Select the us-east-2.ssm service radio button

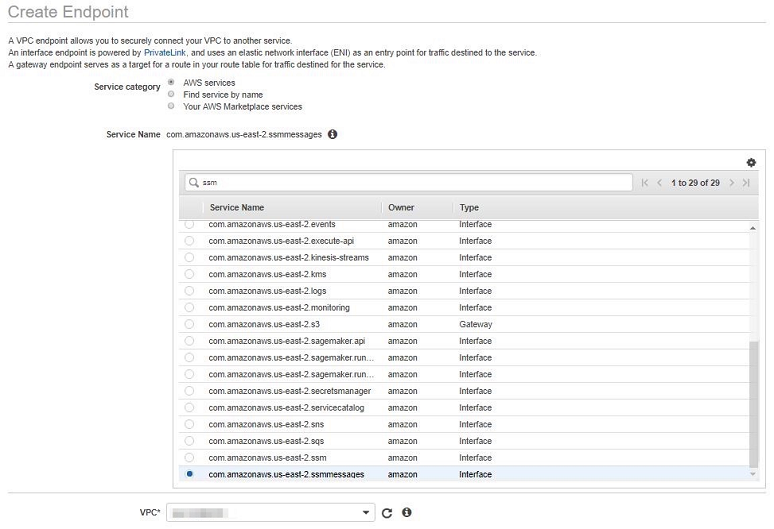point(189,458)
